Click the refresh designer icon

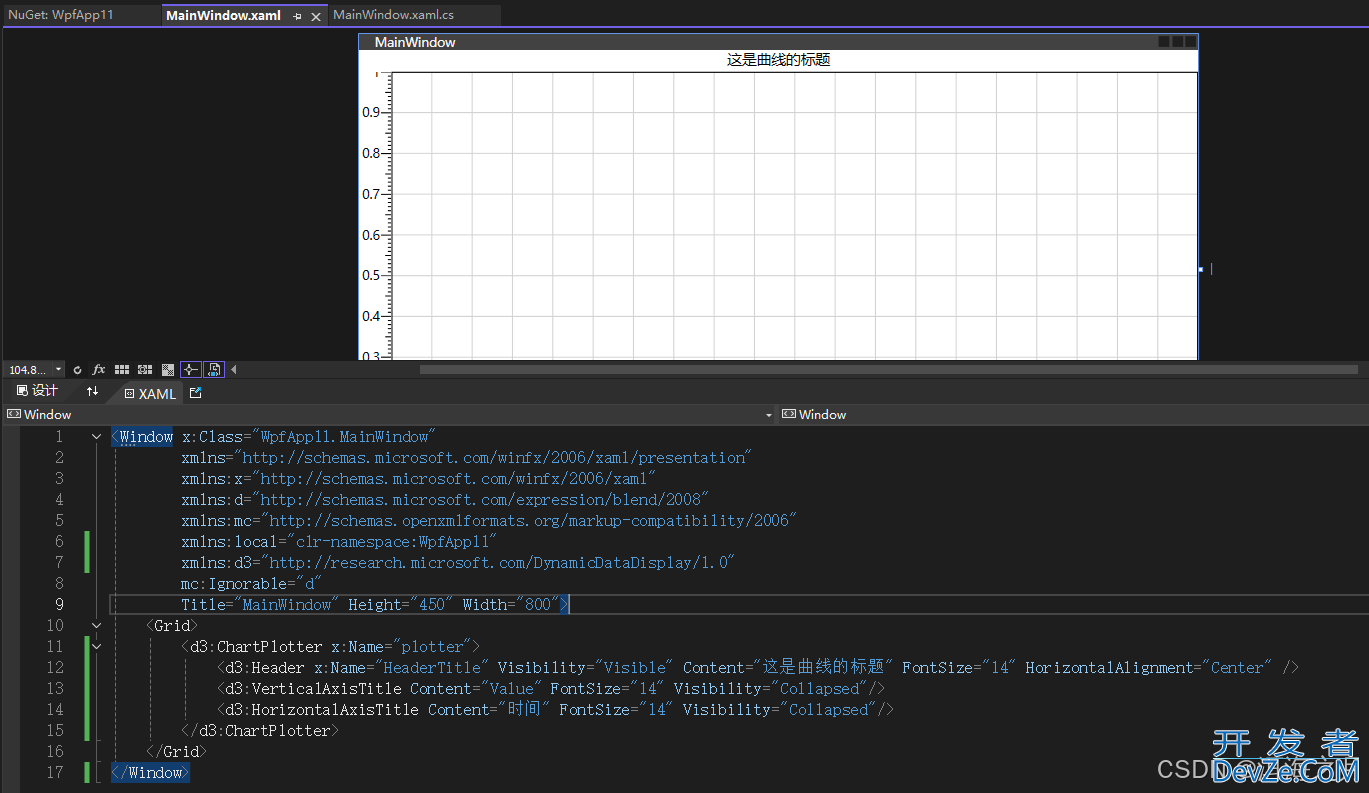[x=77, y=370]
